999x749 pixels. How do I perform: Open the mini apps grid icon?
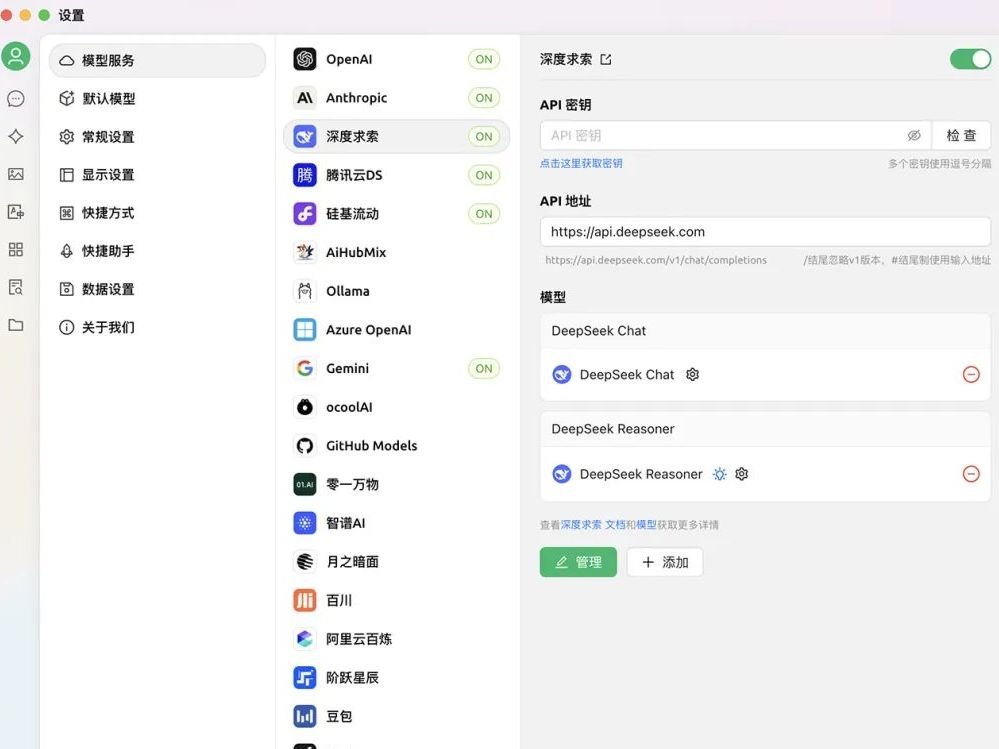tap(16, 249)
